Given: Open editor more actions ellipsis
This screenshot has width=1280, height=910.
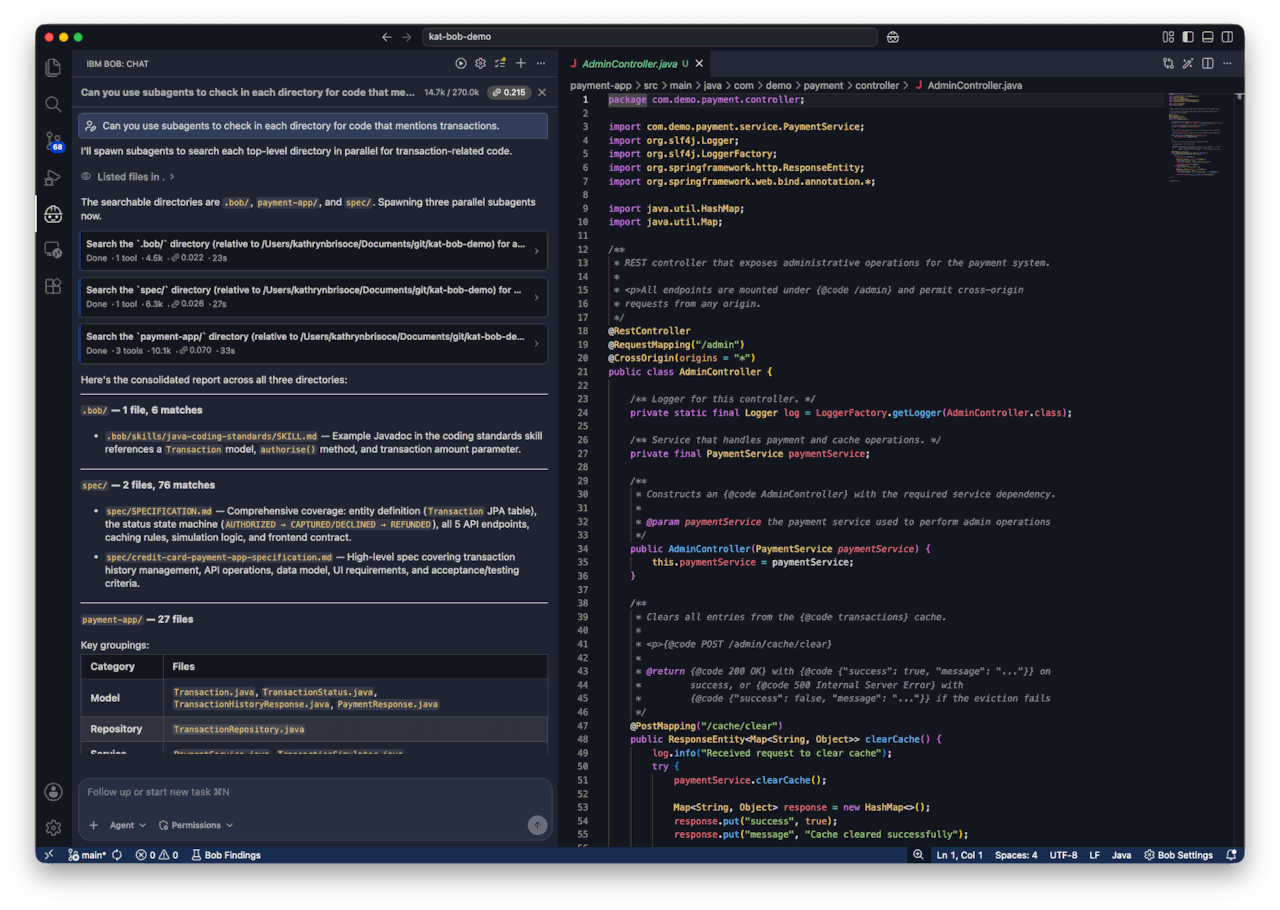Looking at the screenshot, I should (1228, 63).
